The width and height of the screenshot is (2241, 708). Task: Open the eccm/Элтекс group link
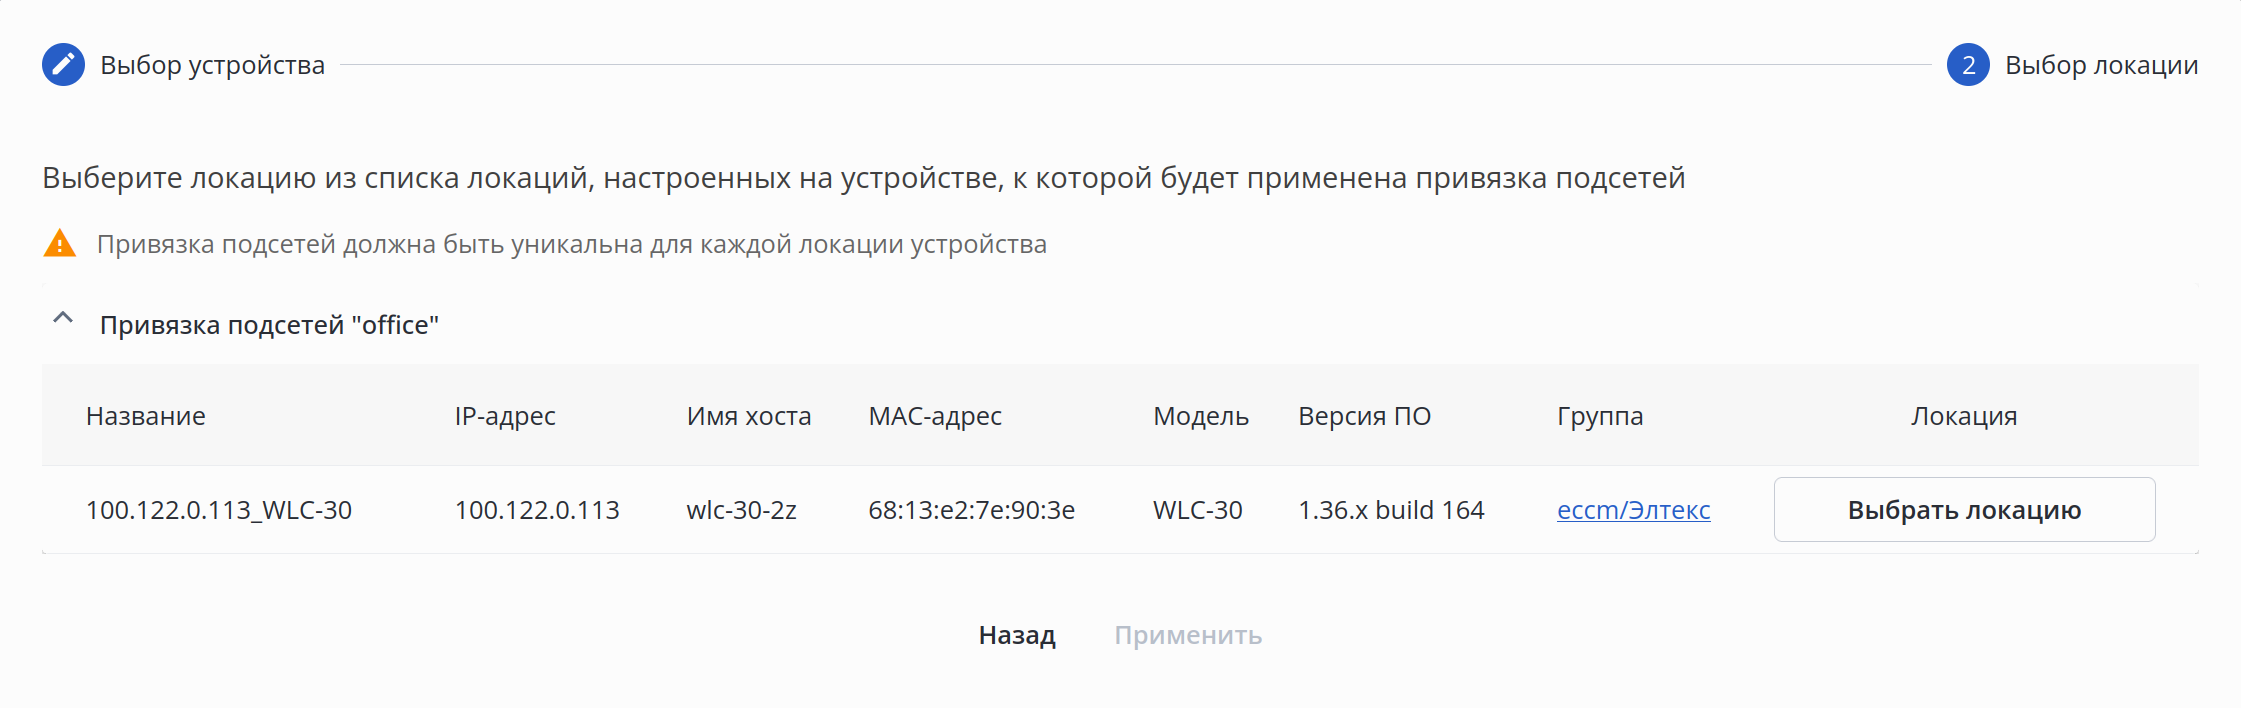(1633, 510)
